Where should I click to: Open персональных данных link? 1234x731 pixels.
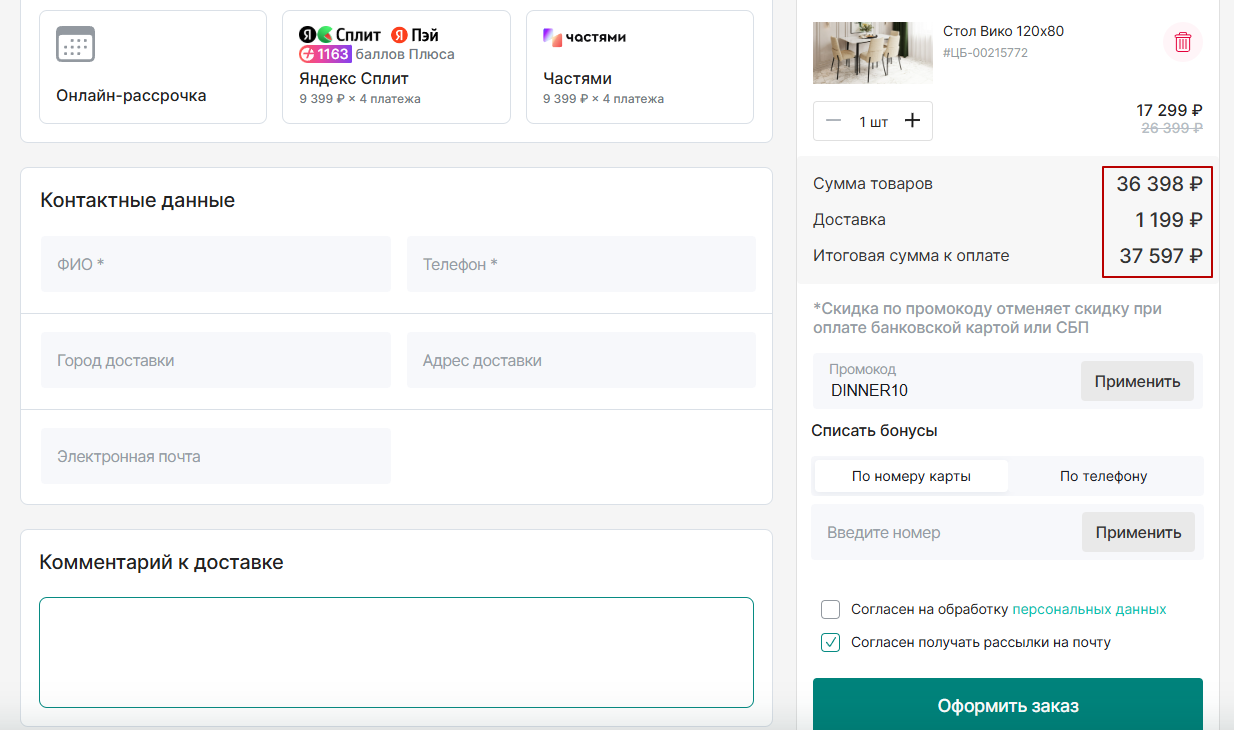(x=1089, y=609)
